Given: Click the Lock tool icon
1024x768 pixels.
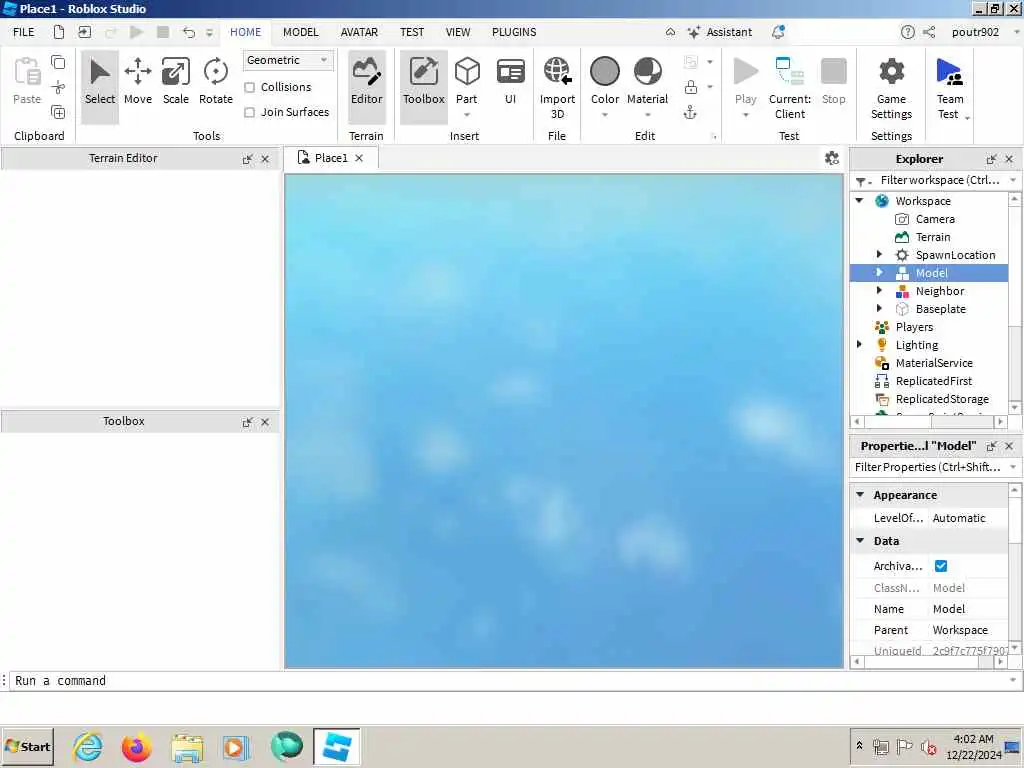Looking at the screenshot, I should pos(690,87).
